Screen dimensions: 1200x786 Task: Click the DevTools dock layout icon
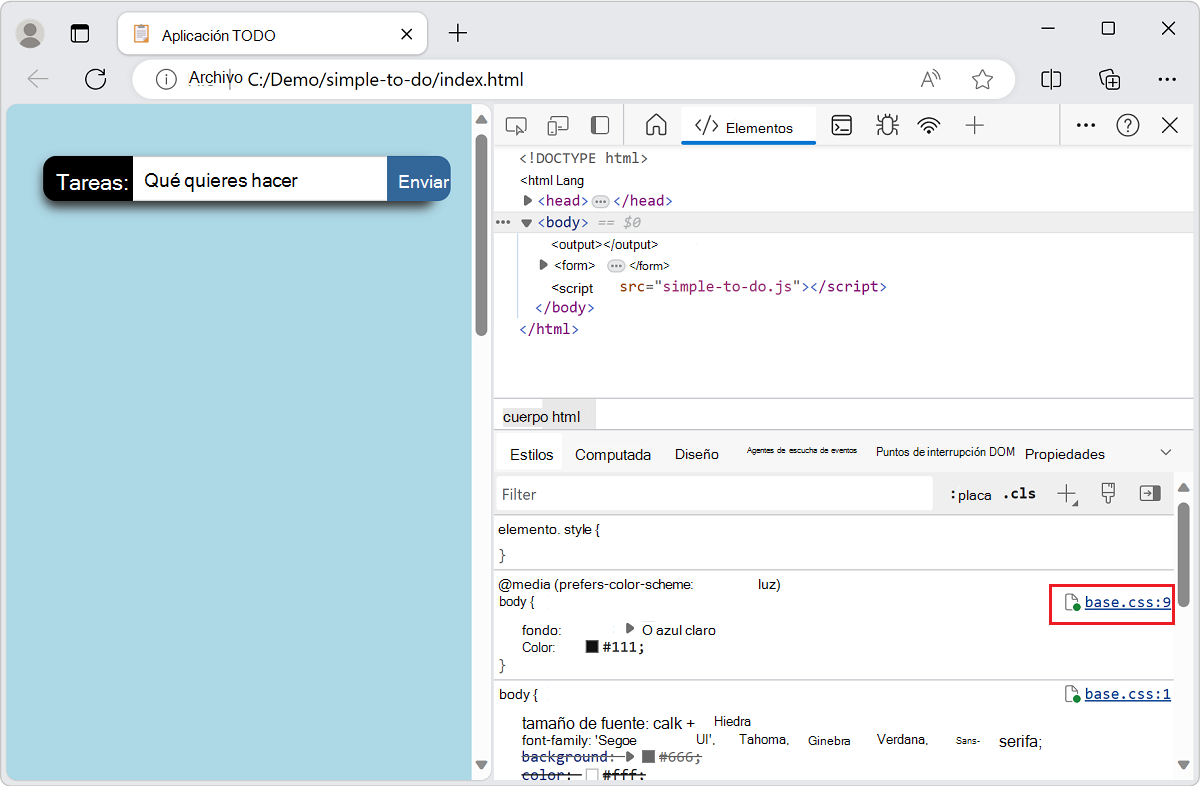click(x=599, y=125)
